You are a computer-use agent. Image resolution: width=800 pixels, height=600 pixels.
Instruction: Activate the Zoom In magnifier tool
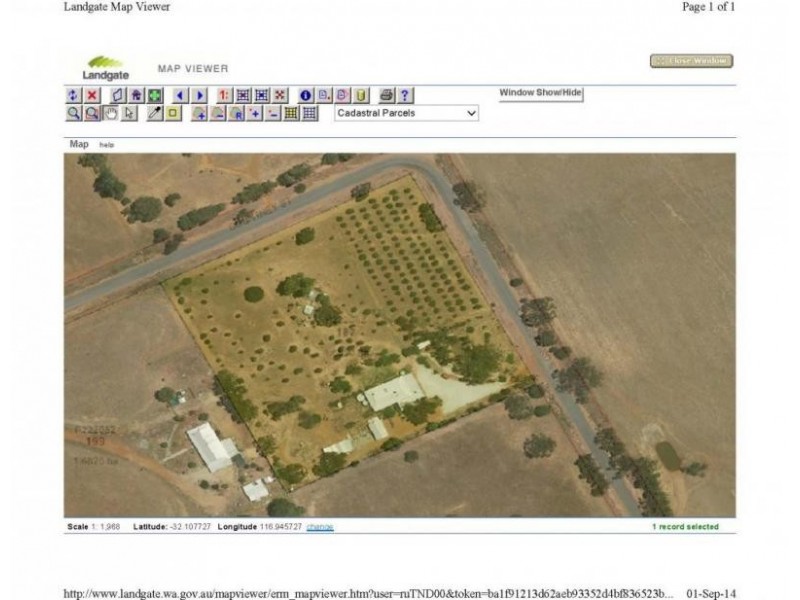71,113
